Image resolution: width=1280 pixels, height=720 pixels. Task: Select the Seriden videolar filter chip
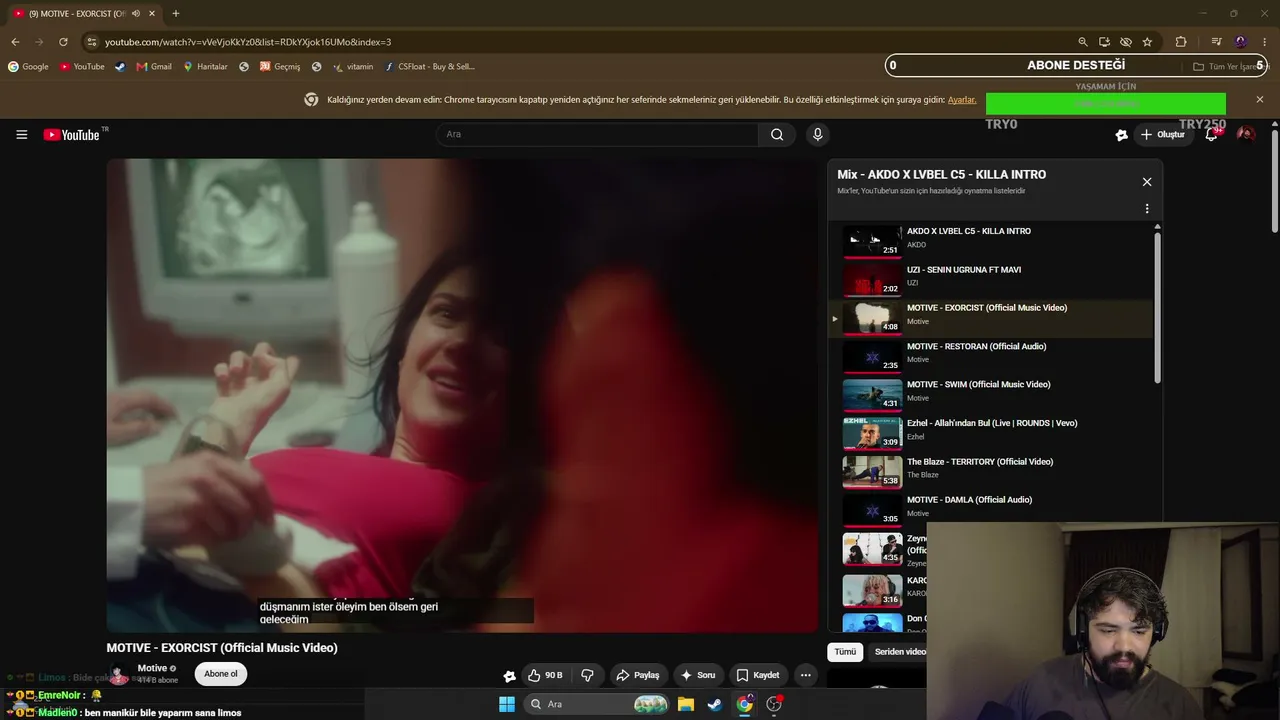tap(900, 652)
